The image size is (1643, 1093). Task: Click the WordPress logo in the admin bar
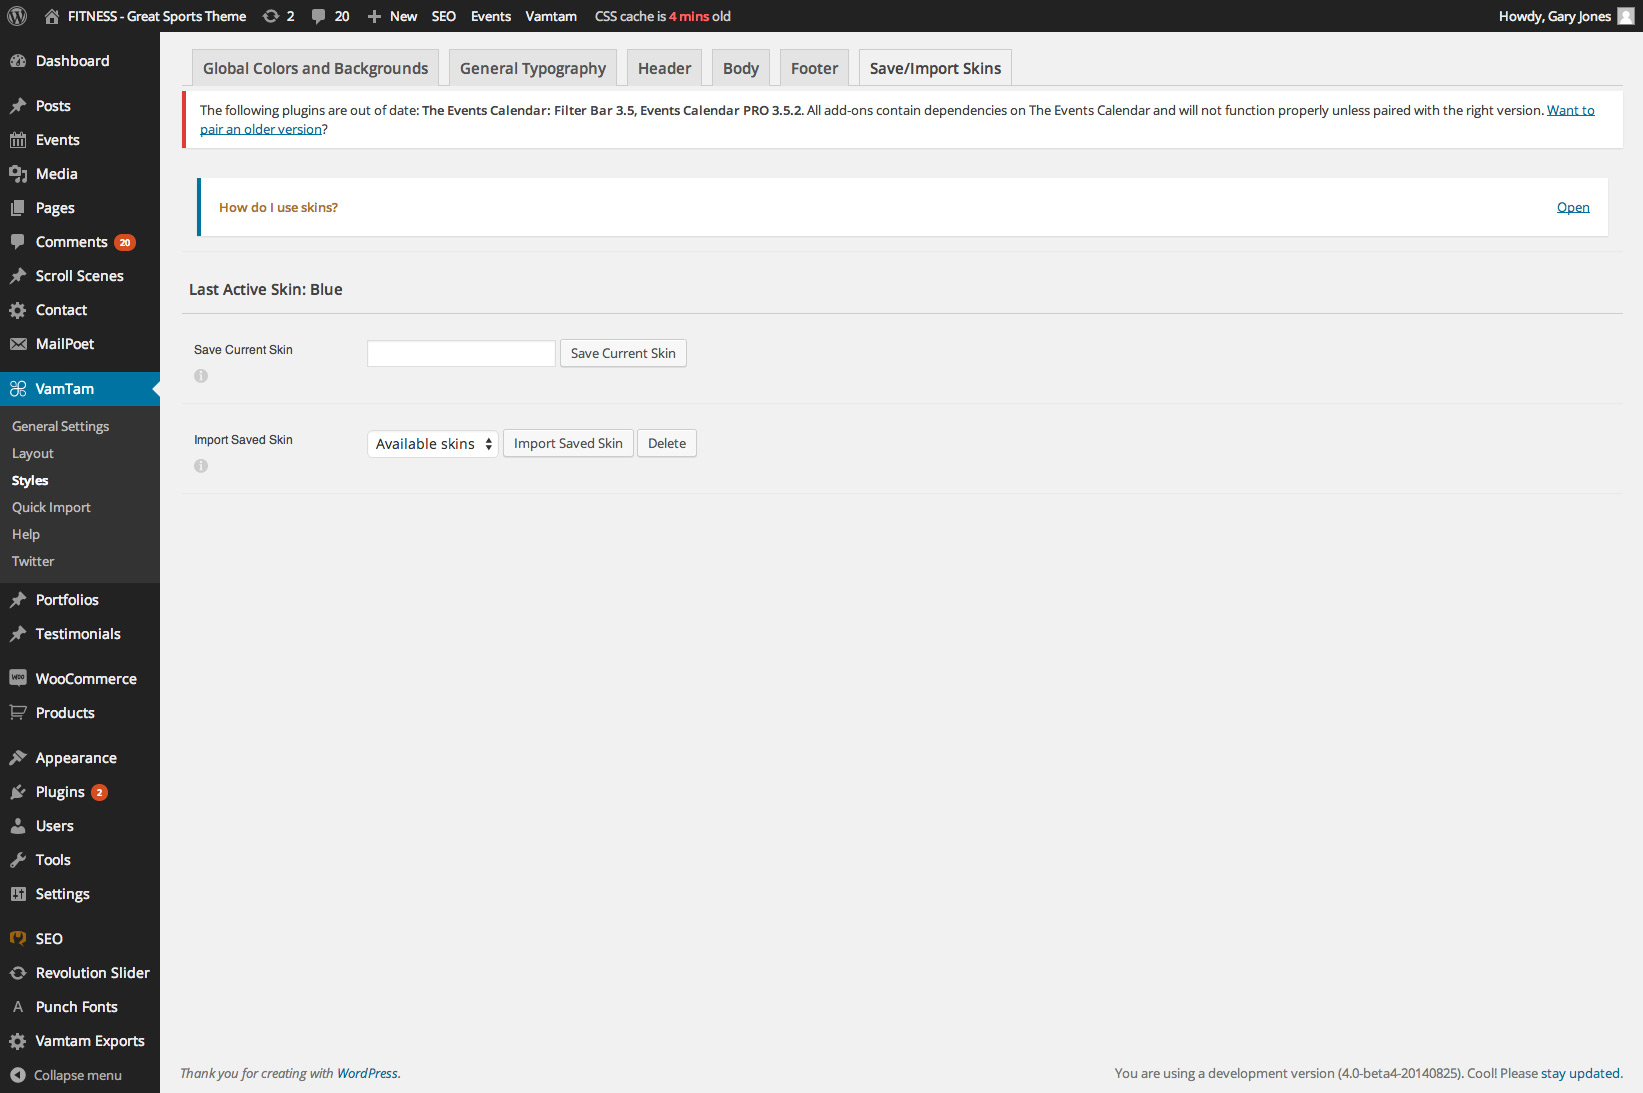tap(17, 16)
